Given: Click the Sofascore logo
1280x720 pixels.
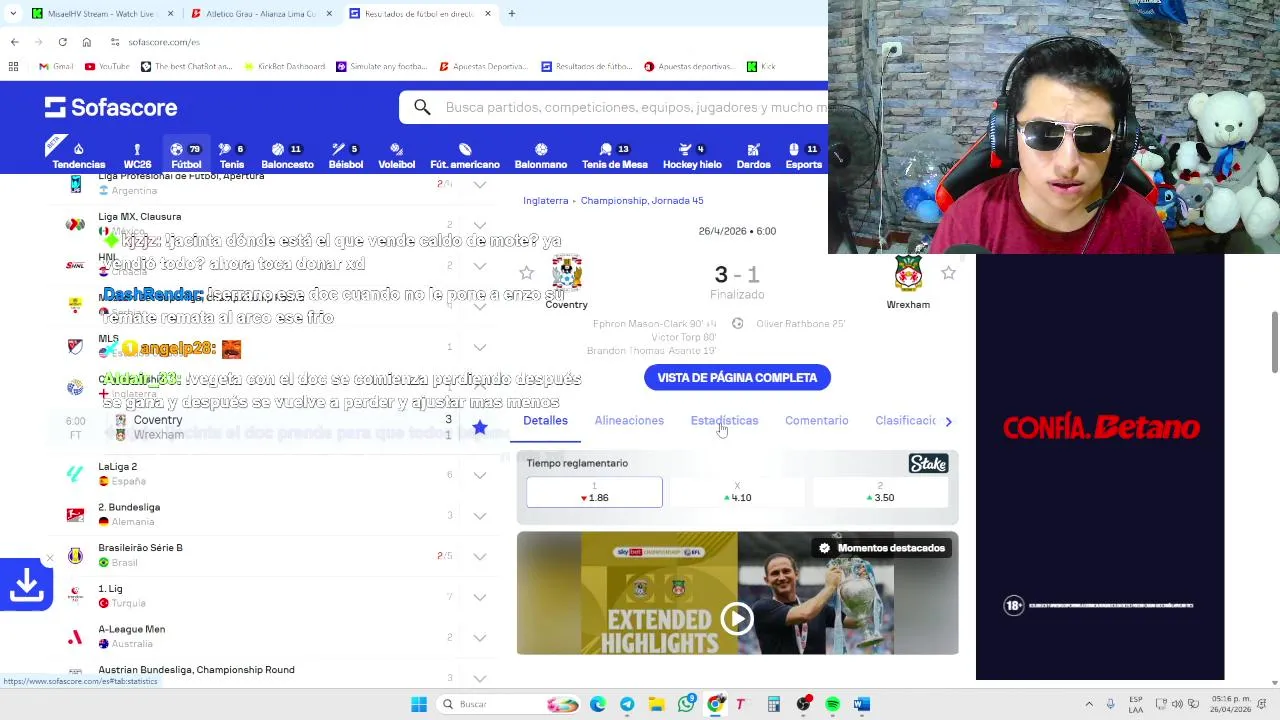Looking at the screenshot, I should [111, 107].
